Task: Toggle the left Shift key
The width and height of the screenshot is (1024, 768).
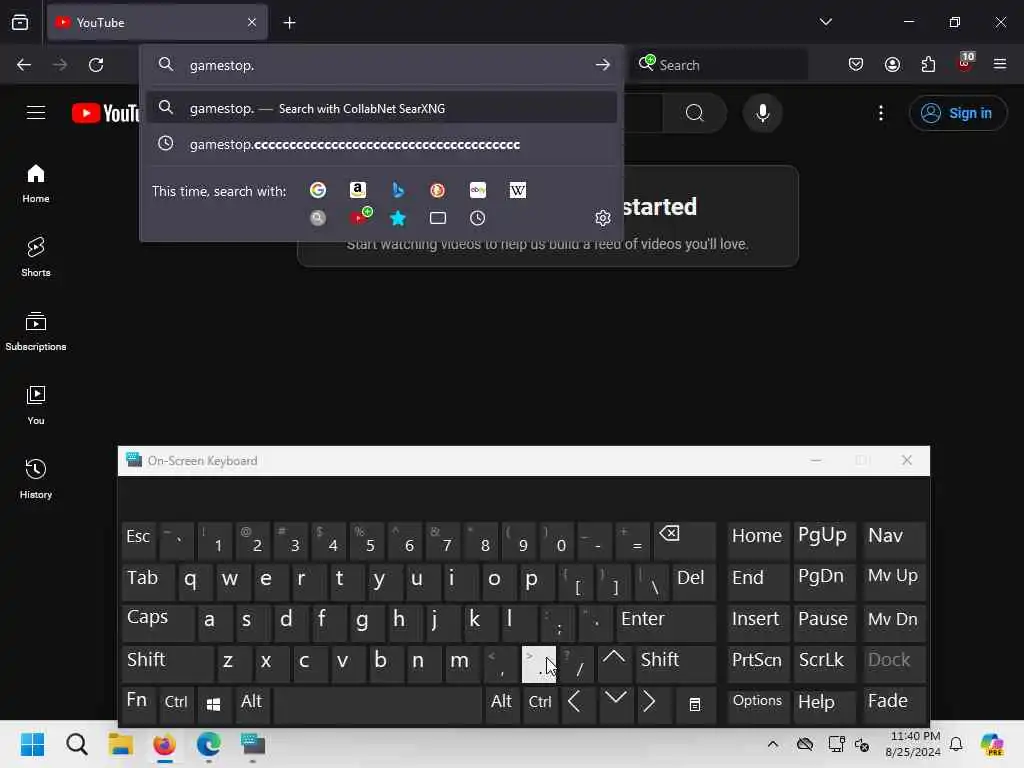Action: pyautogui.click(x=167, y=664)
